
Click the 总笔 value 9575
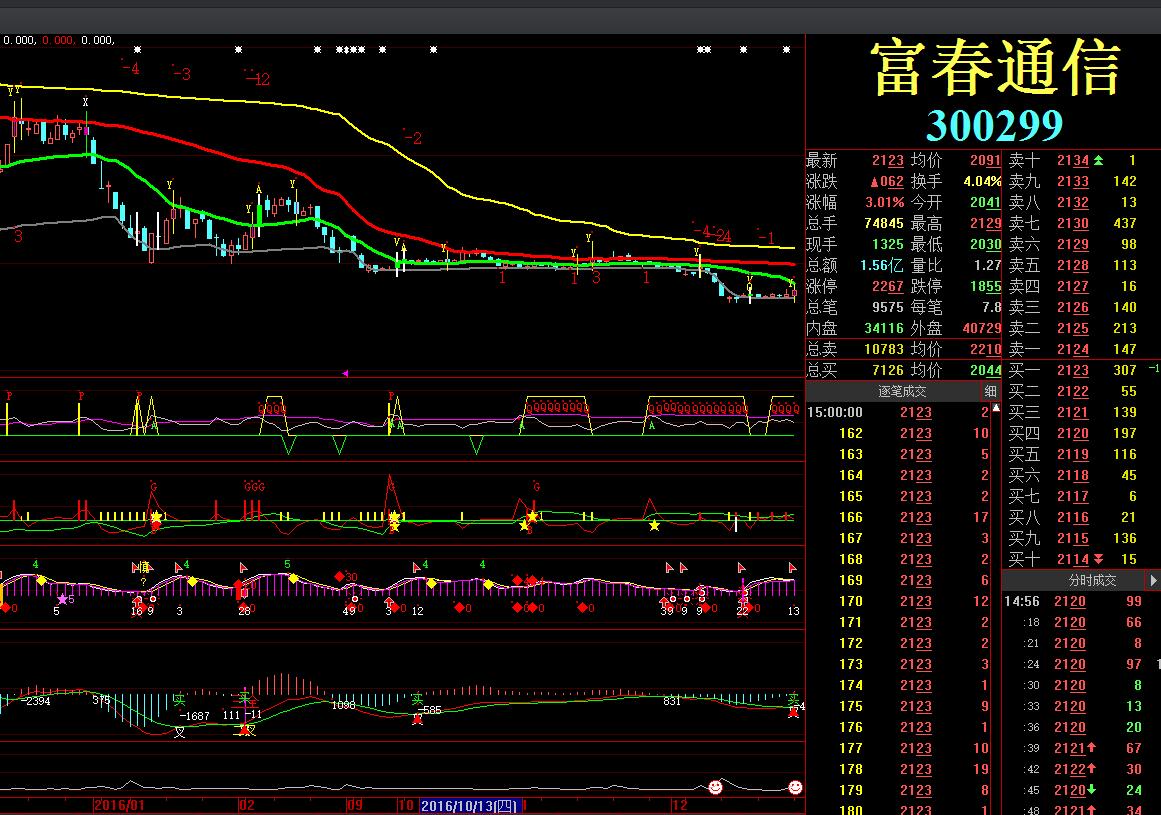[888, 307]
